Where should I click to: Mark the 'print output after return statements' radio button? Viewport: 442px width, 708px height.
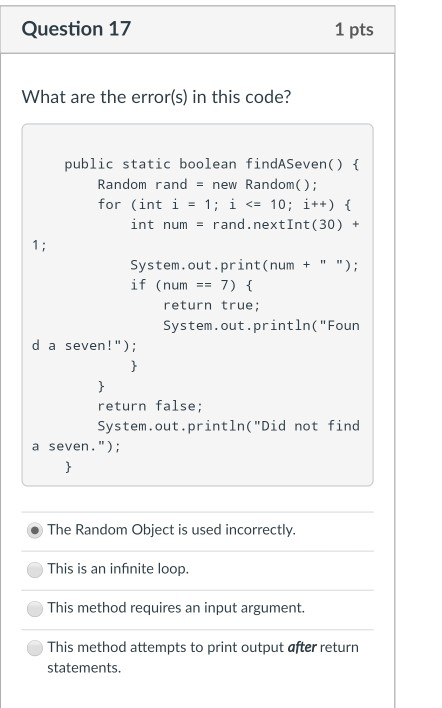pyautogui.click(x=35, y=648)
